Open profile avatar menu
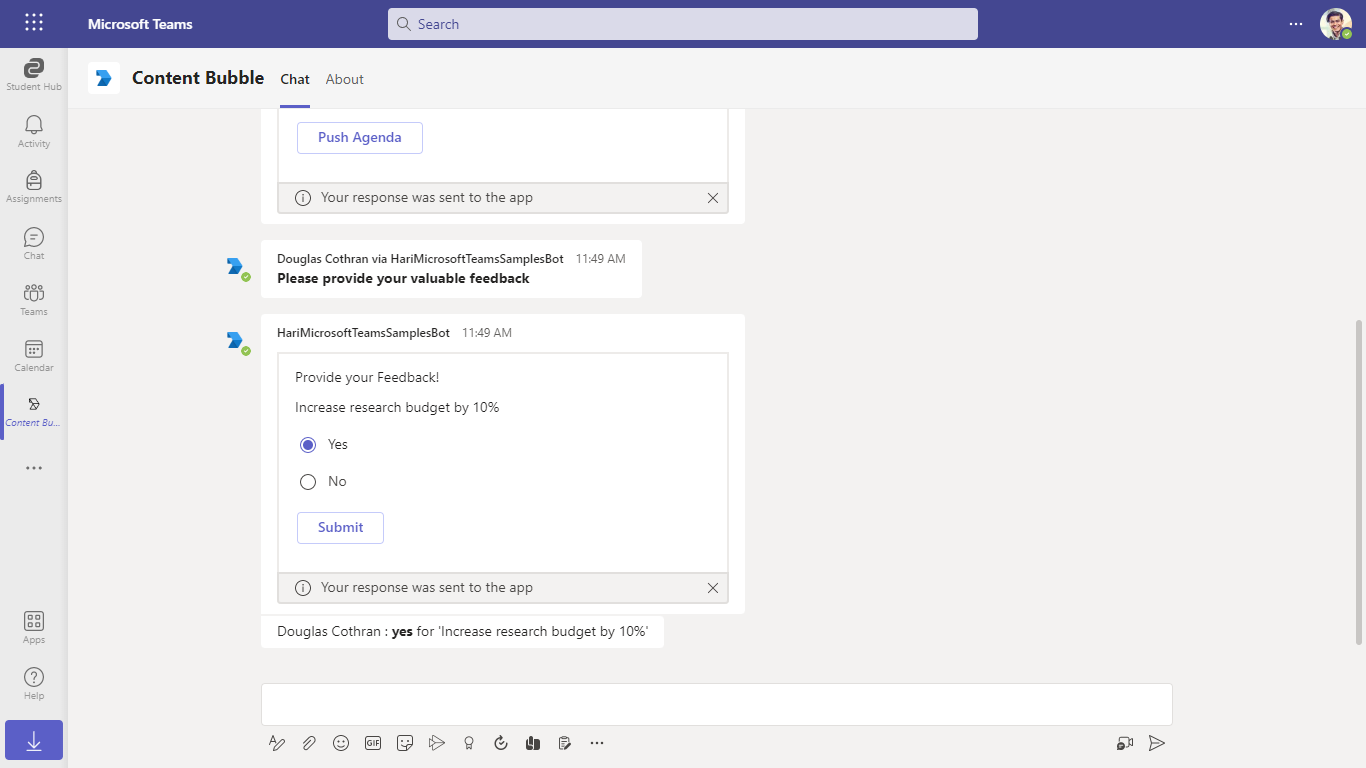This screenshot has height=768, width=1366. pyautogui.click(x=1335, y=24)
